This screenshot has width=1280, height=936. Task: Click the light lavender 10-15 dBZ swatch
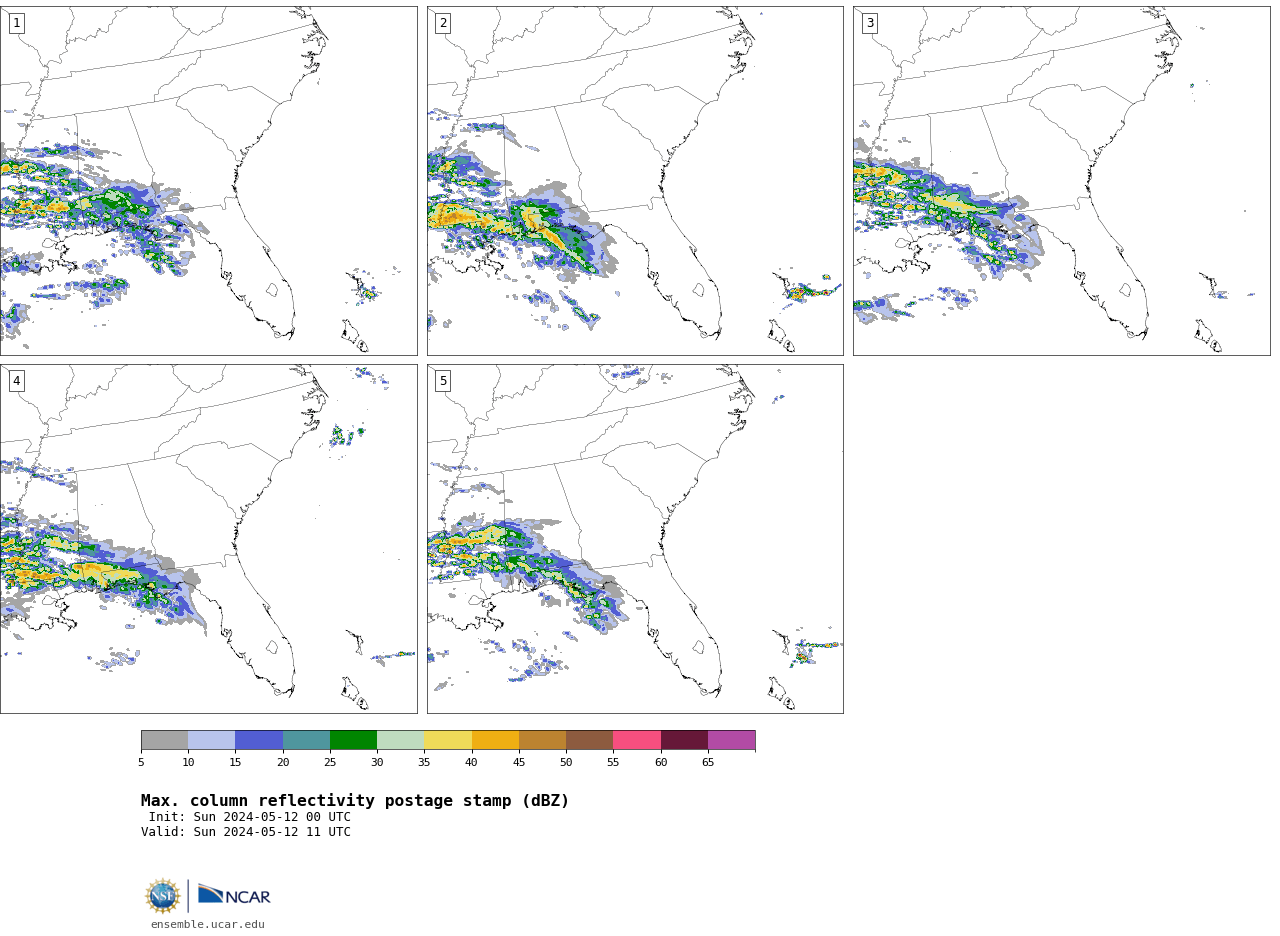(212, 740)
